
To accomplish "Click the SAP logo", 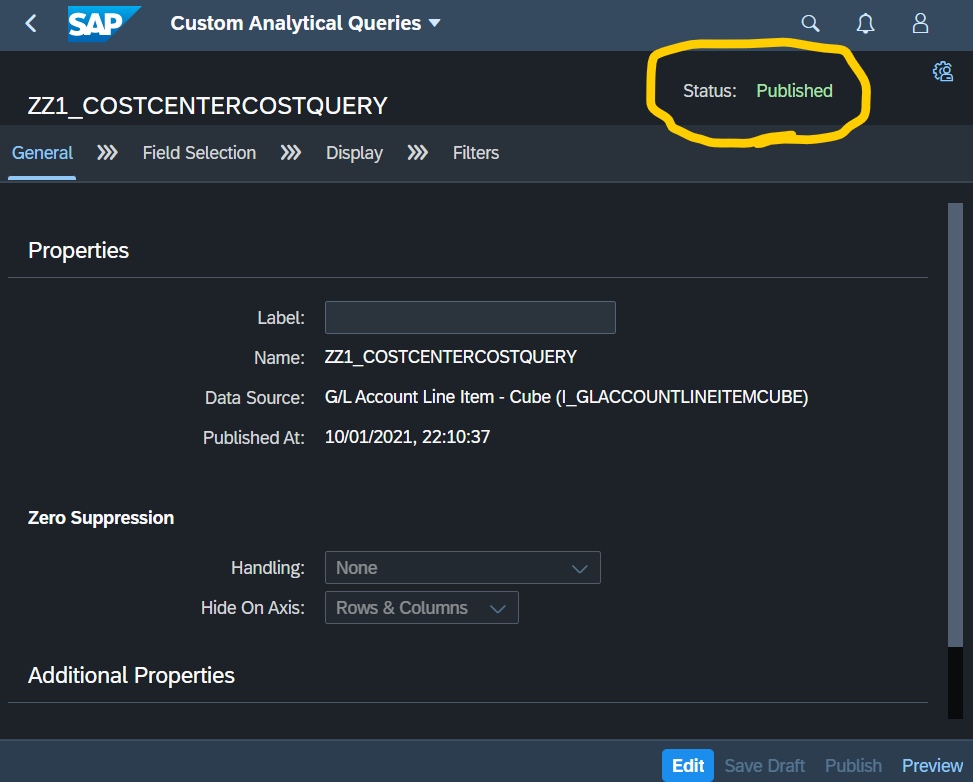I will point(104,22).
